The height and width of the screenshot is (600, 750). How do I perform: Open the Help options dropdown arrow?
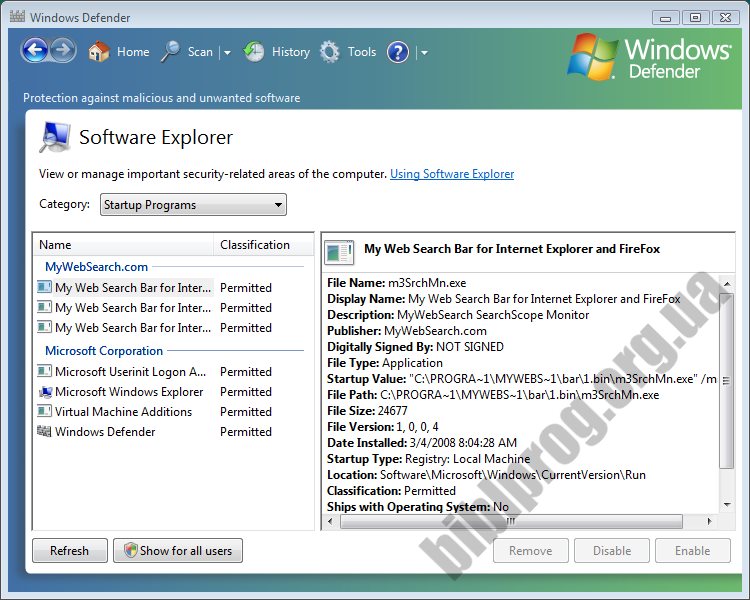(x=424, y=52)
